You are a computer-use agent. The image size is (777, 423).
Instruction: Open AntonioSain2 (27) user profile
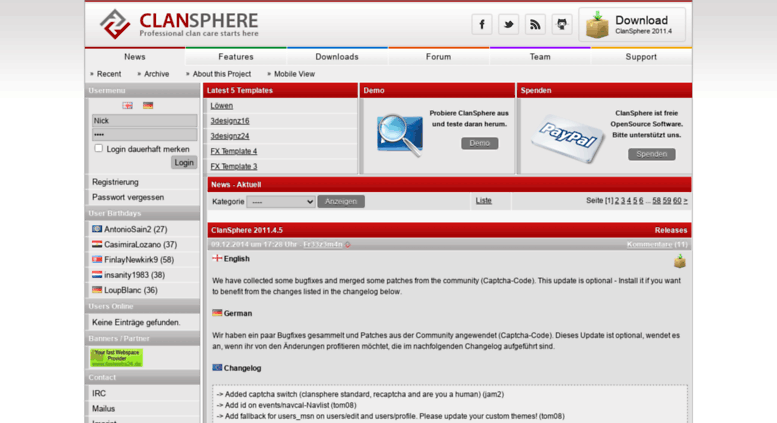135,229
